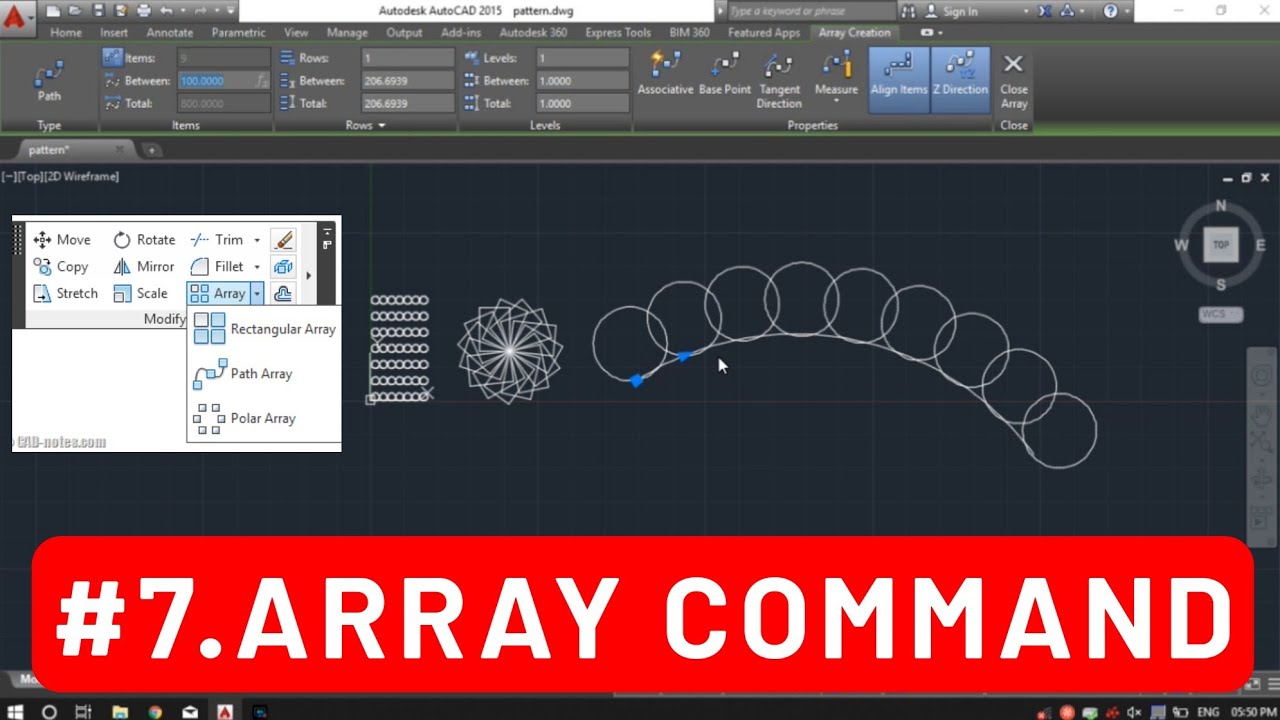This screenshot has height=720, width=1280.
Task: Click the Erase tool icon
Action: tap(283, 240)
